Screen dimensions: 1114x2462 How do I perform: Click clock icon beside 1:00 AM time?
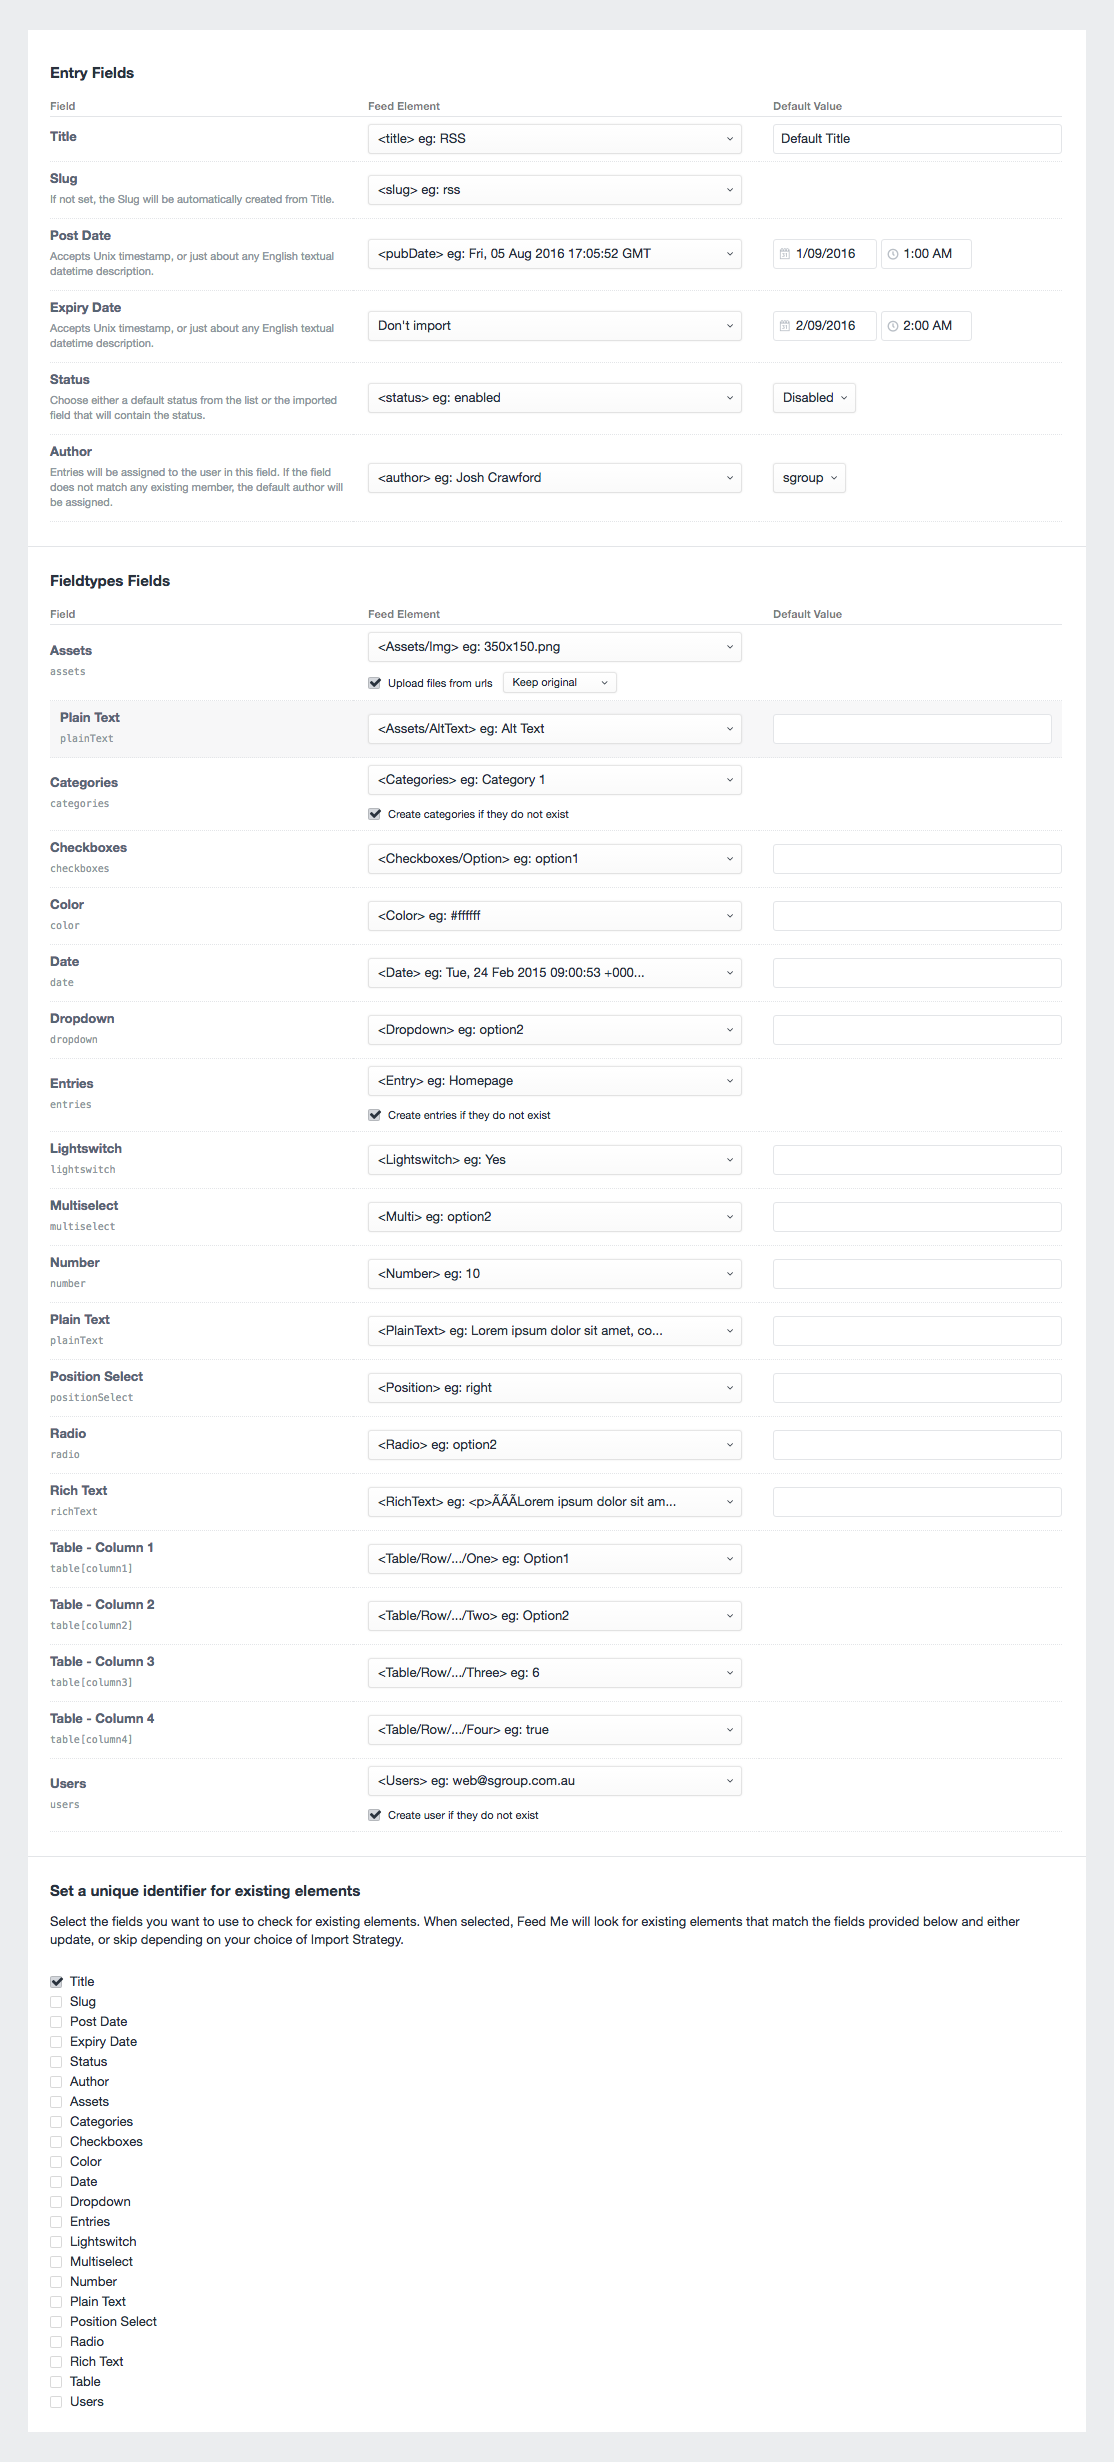click(893, 254)
